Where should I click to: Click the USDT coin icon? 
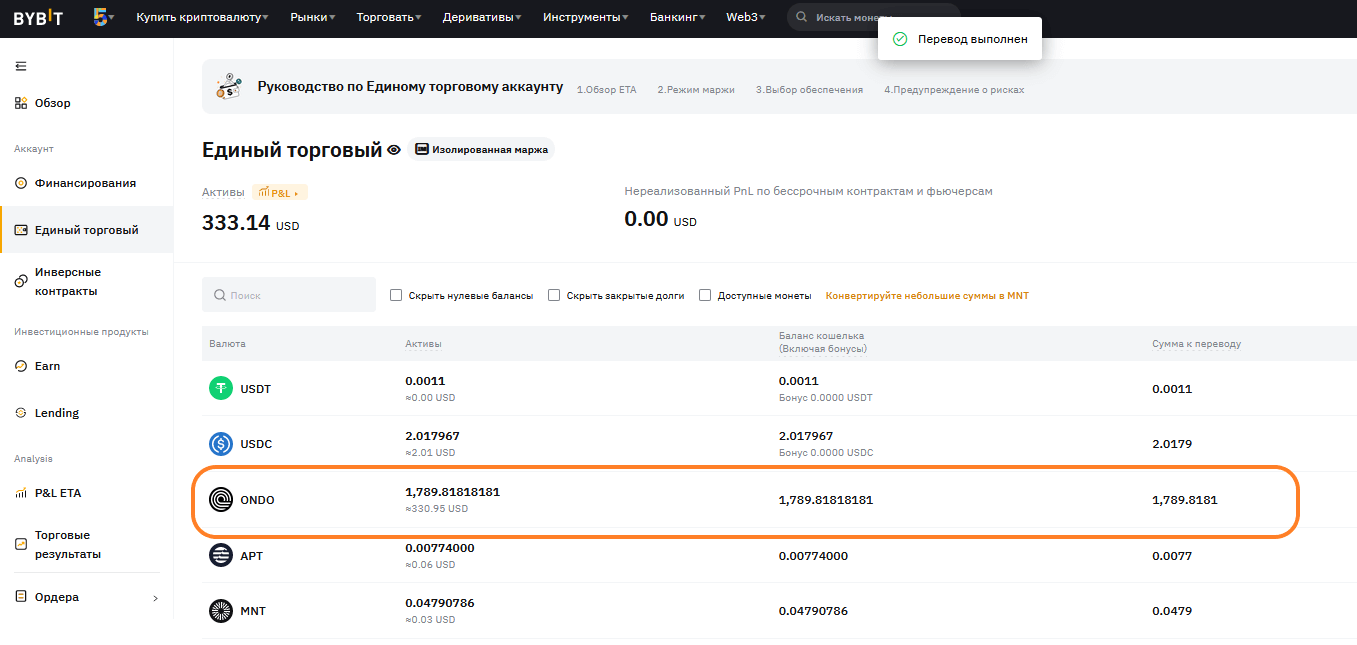click(x=221, y=389)
